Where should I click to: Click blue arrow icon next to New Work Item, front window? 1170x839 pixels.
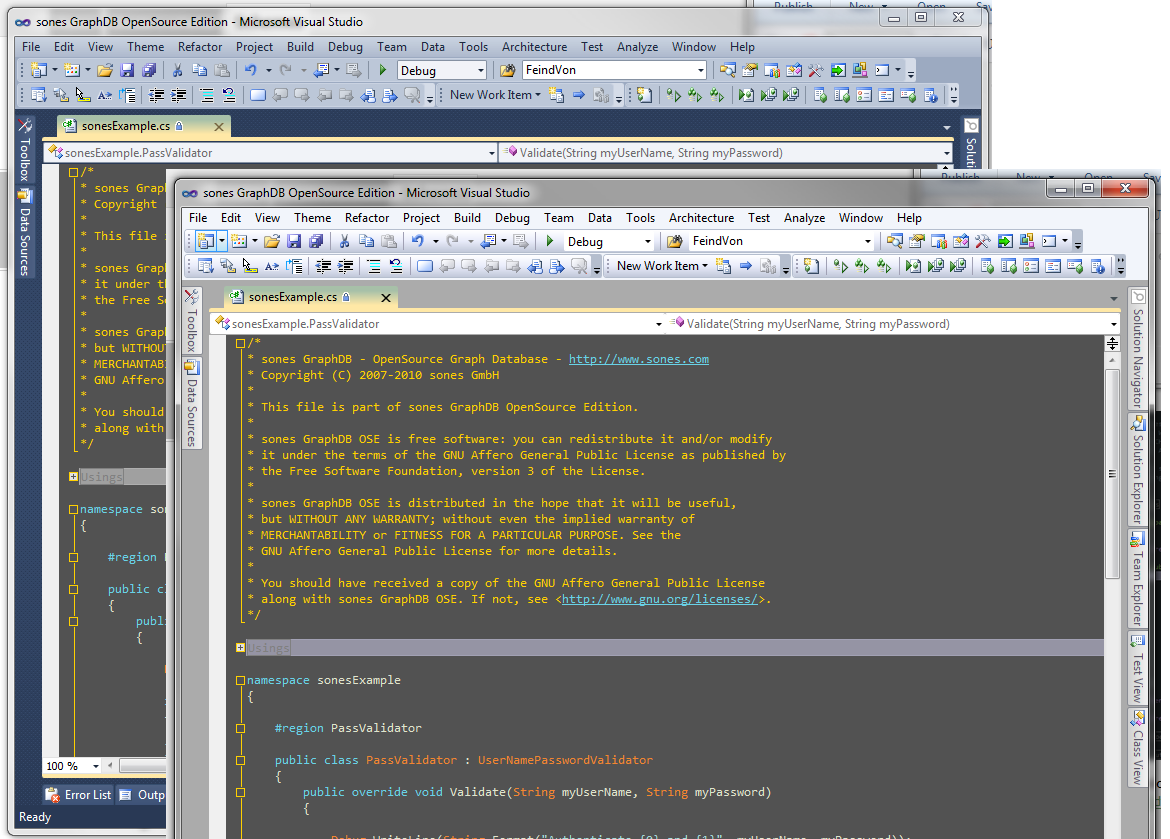[x=745, y=266]
